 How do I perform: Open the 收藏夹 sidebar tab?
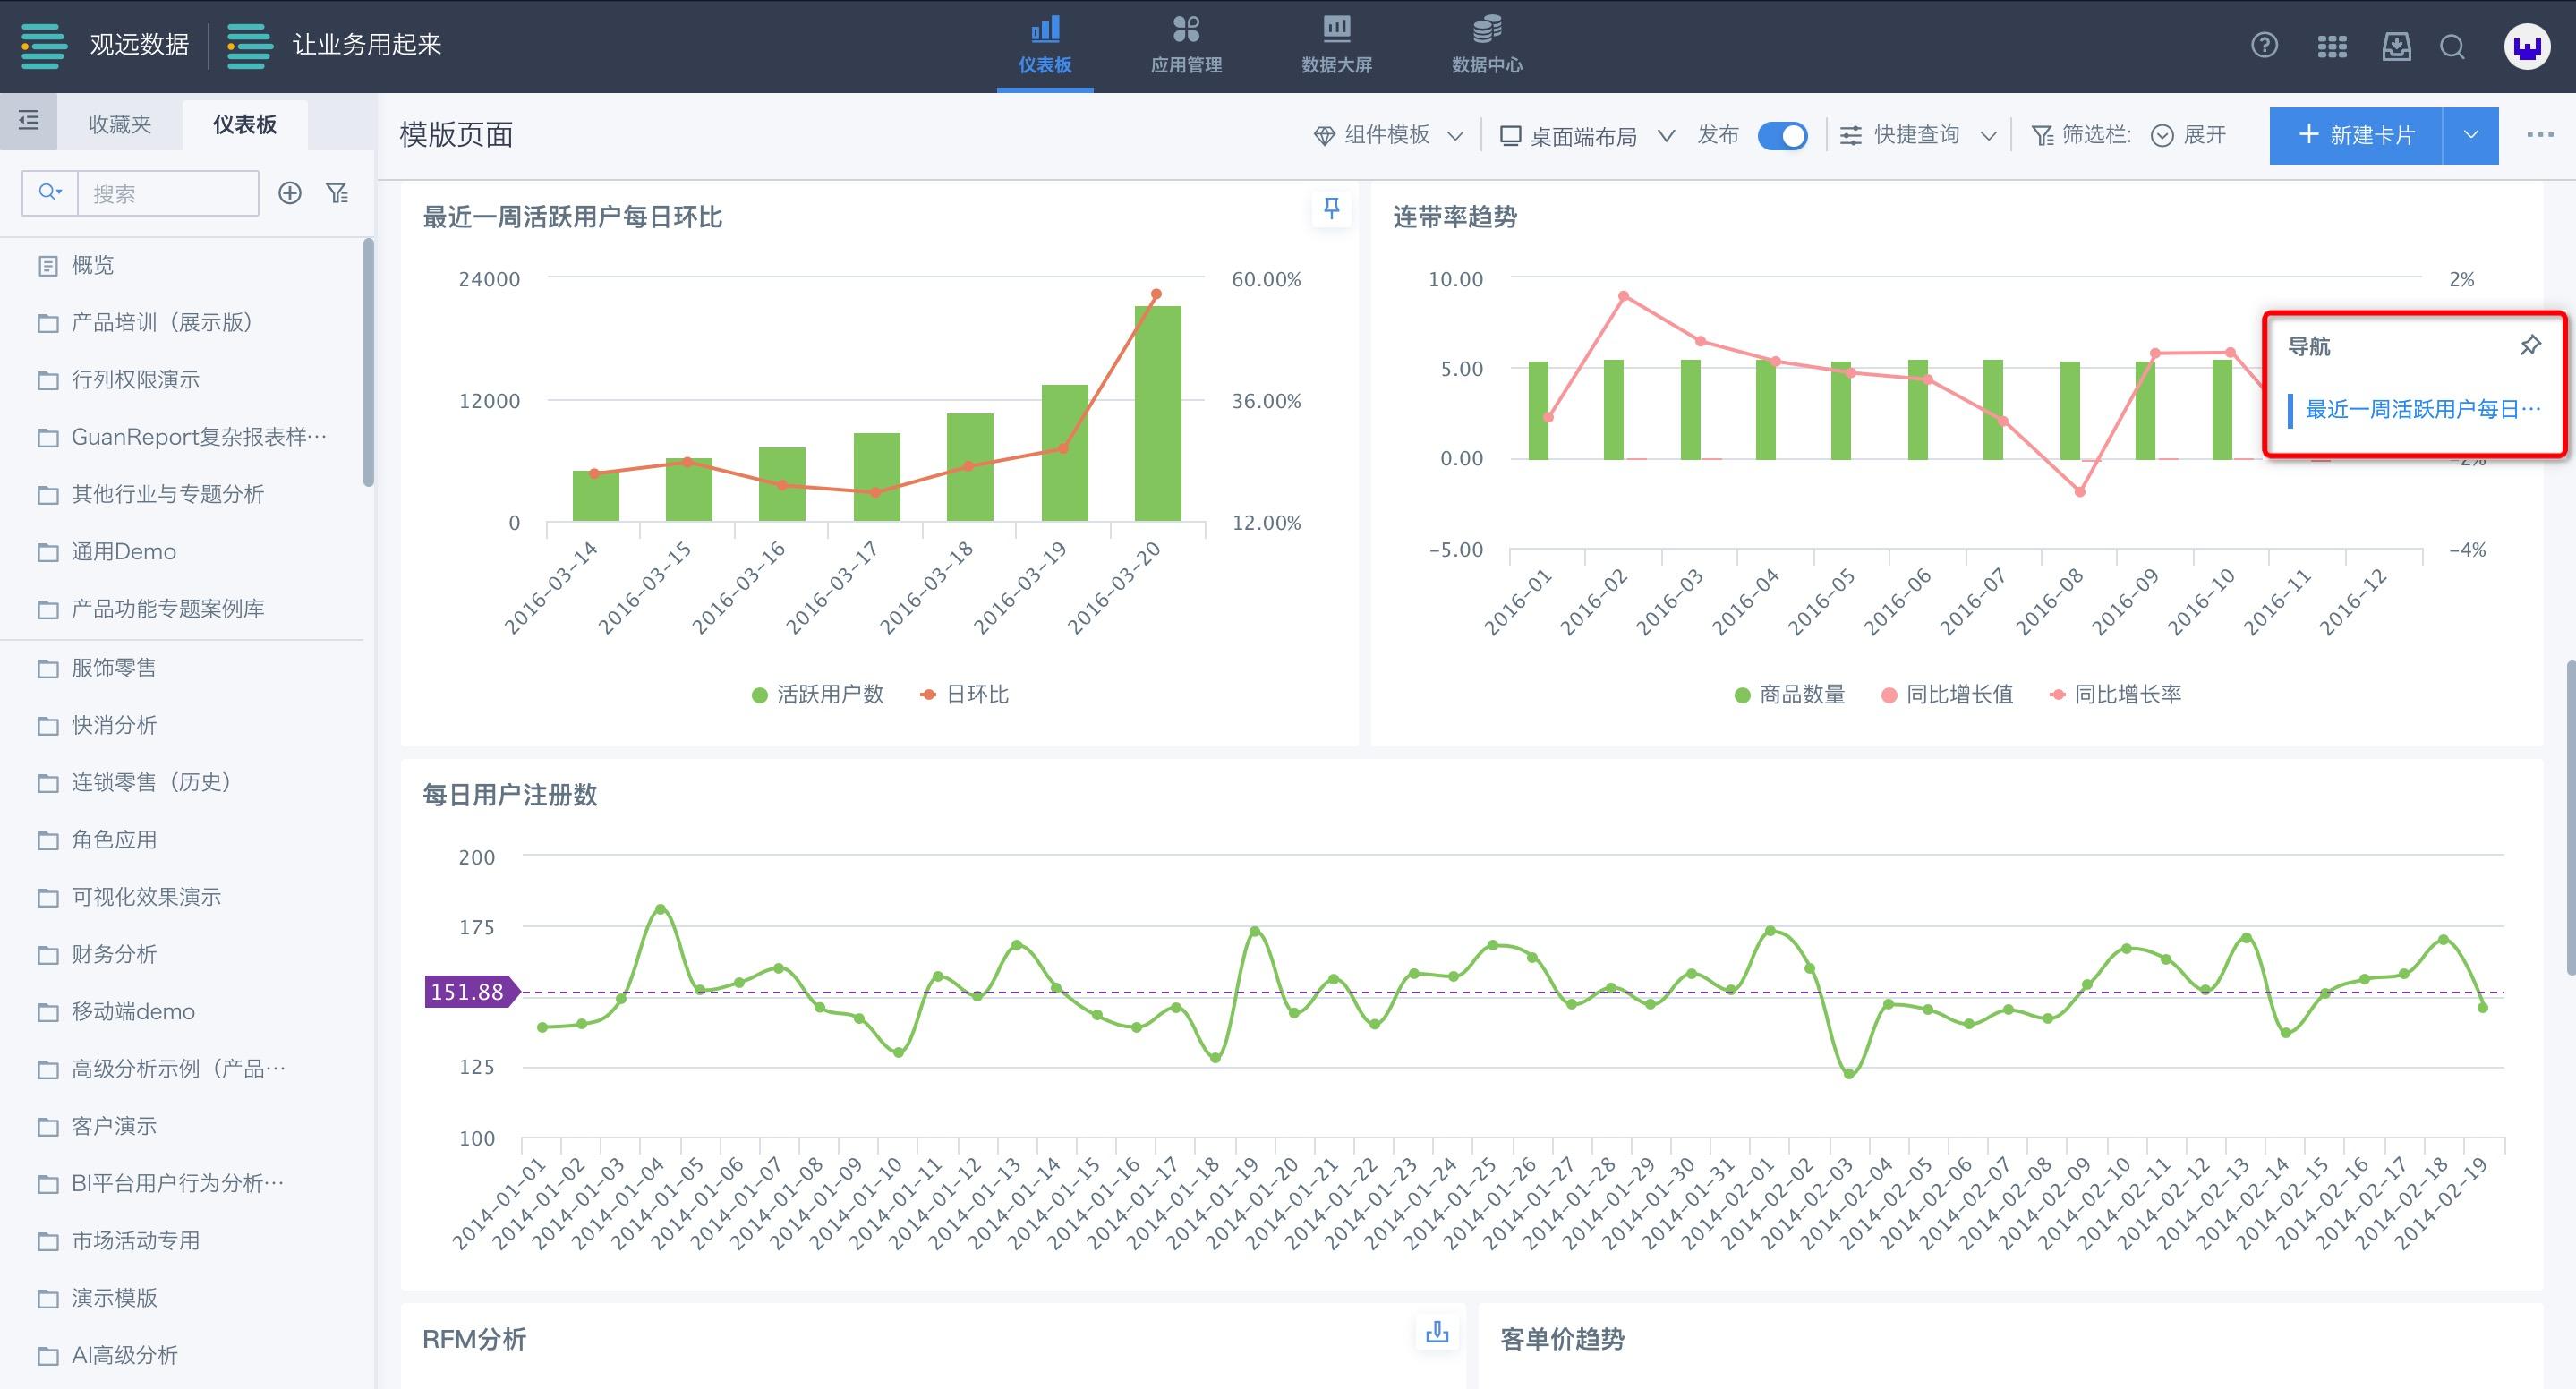click(119, 123)
